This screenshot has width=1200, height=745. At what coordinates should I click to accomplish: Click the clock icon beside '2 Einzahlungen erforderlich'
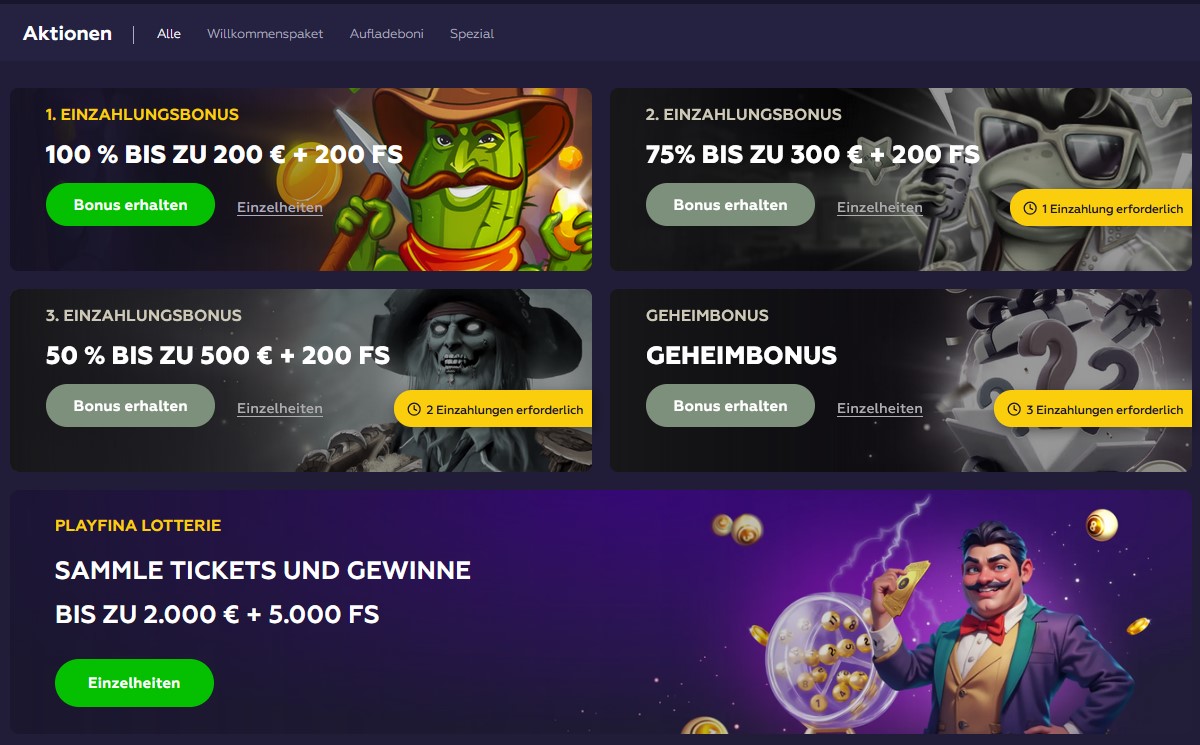pyautogui.click(x=414, y=410)
